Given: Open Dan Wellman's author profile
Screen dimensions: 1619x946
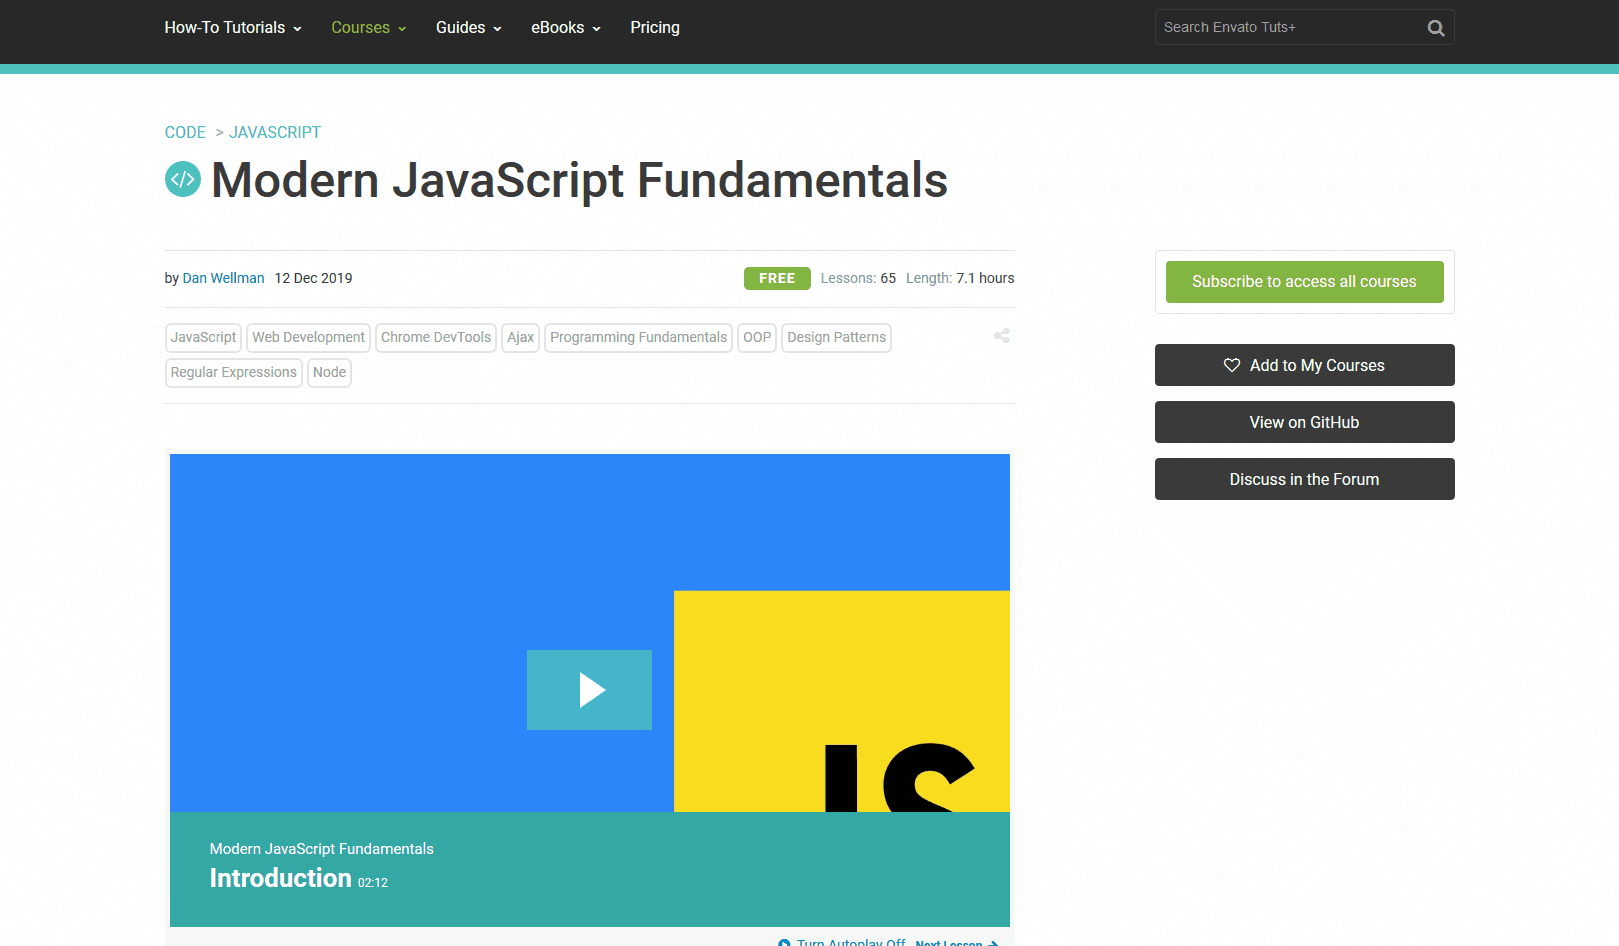Looking at the screenshot, I should pos(223,278).
